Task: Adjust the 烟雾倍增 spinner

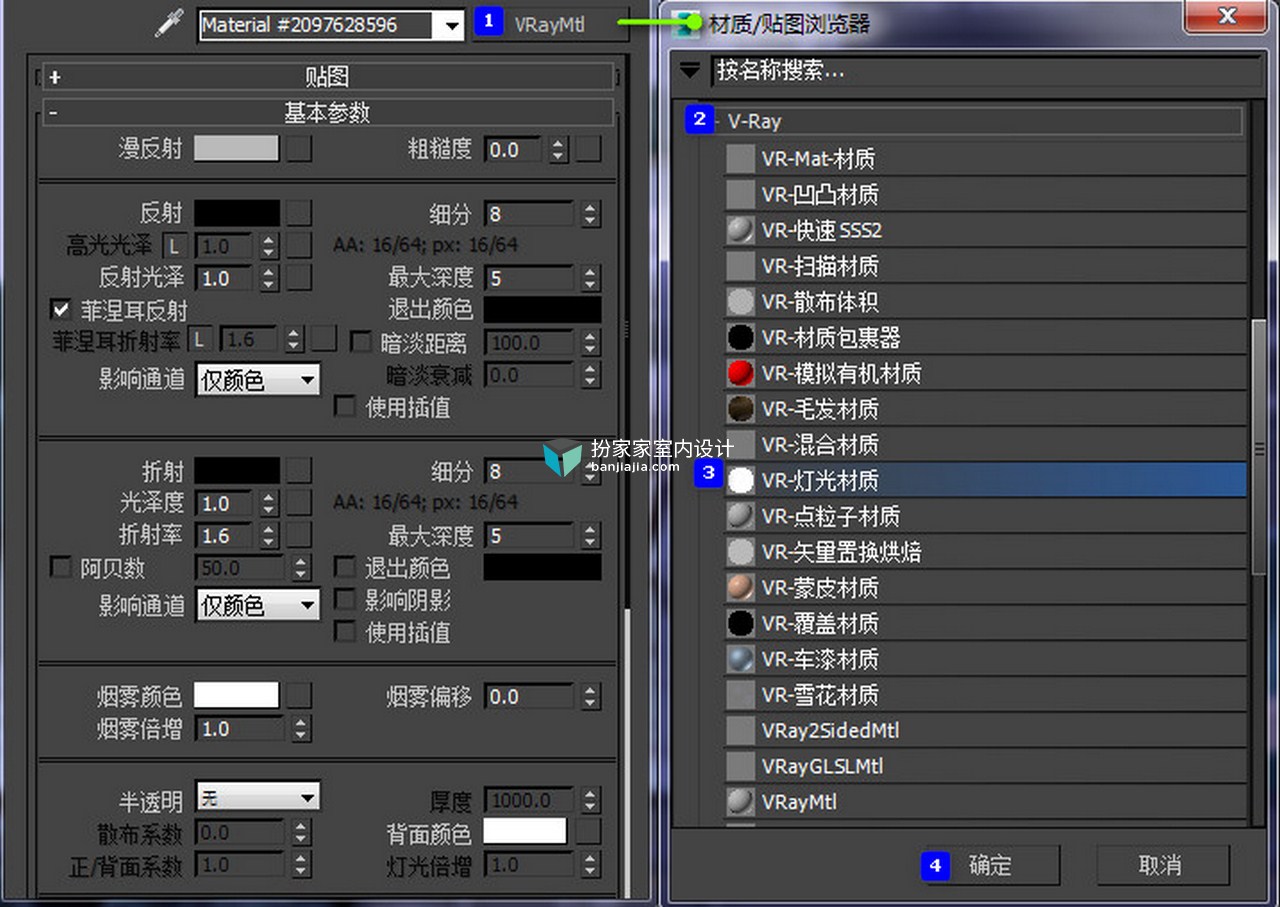Action: pyautogui.click(x=301, y=729)
